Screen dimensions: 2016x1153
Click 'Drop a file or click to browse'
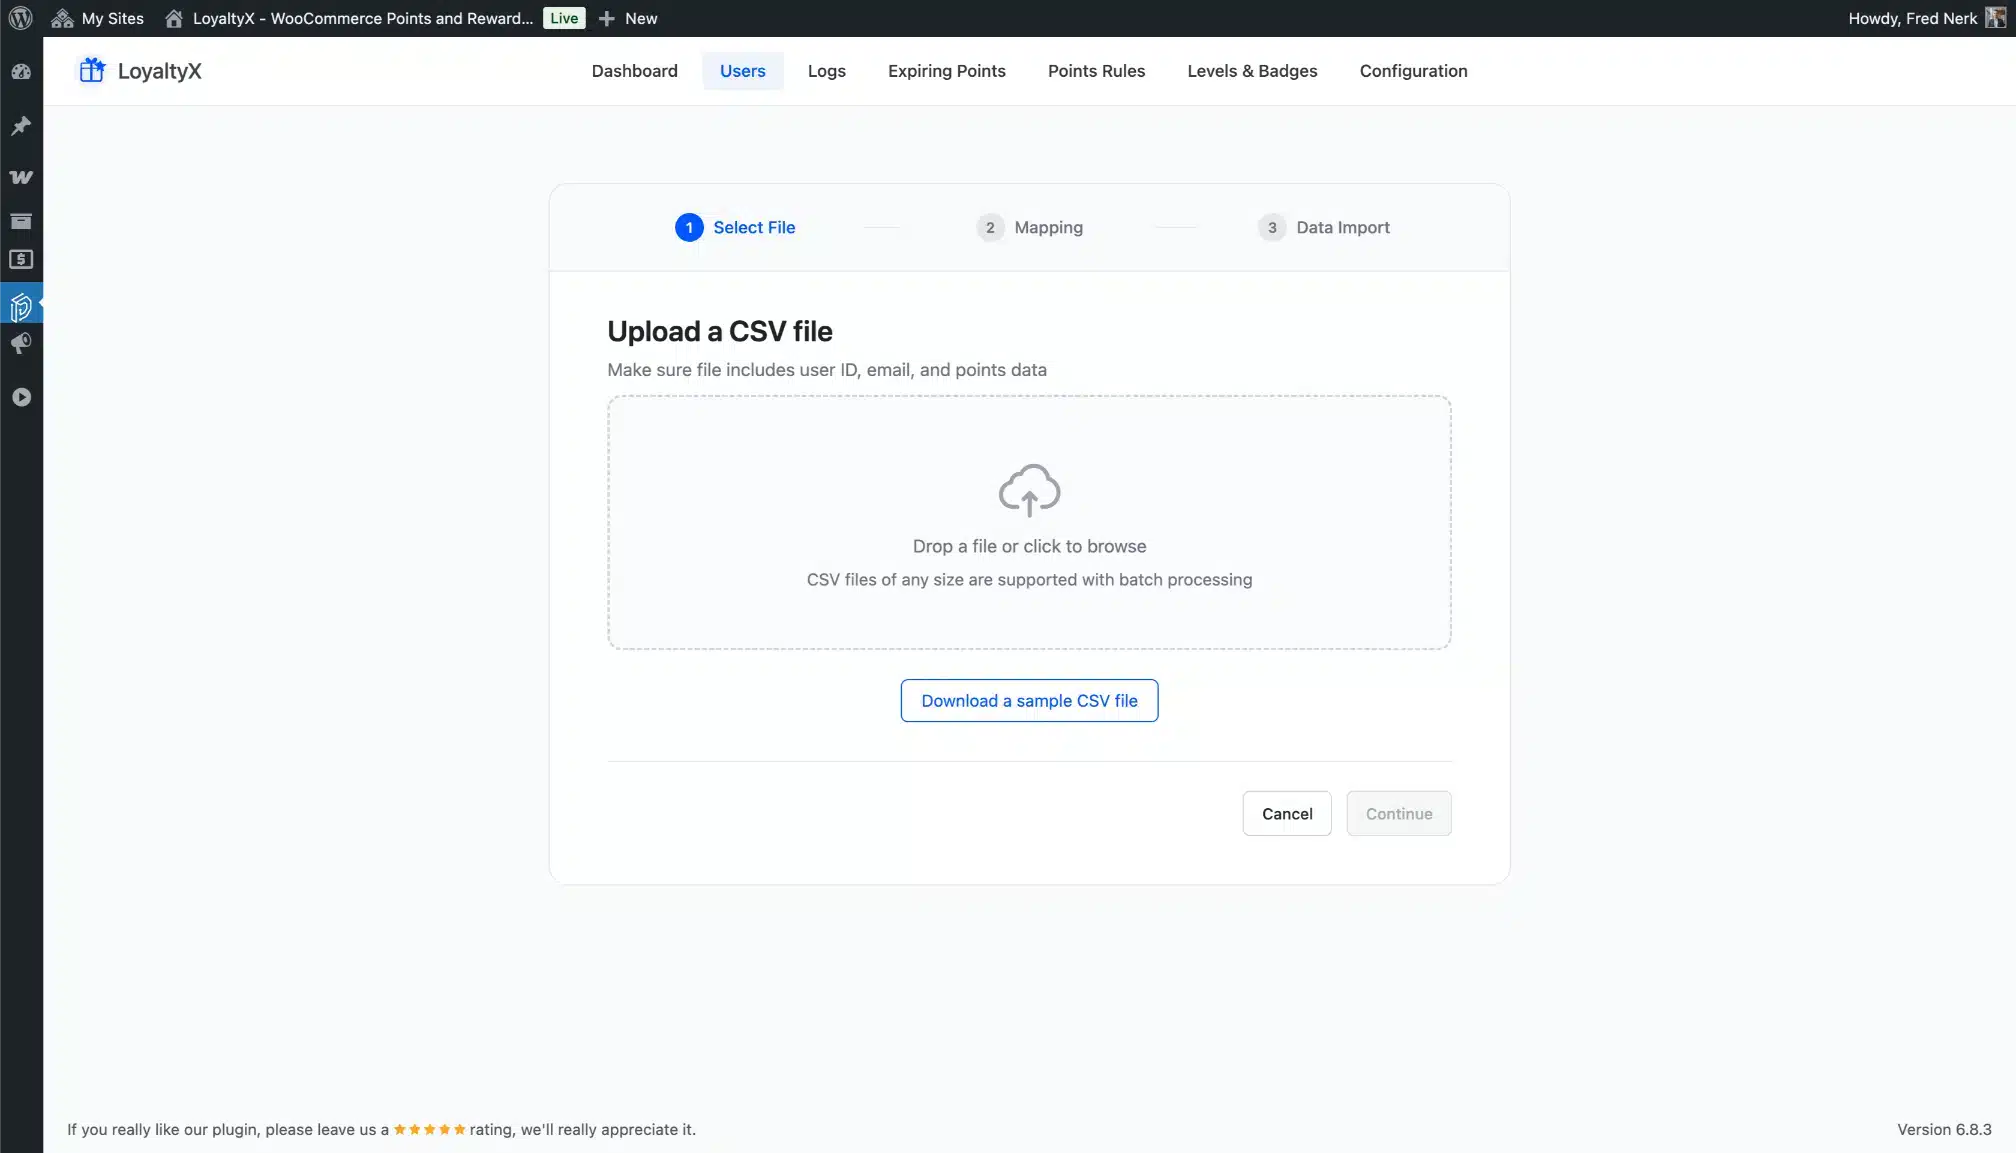point(1029,546)
